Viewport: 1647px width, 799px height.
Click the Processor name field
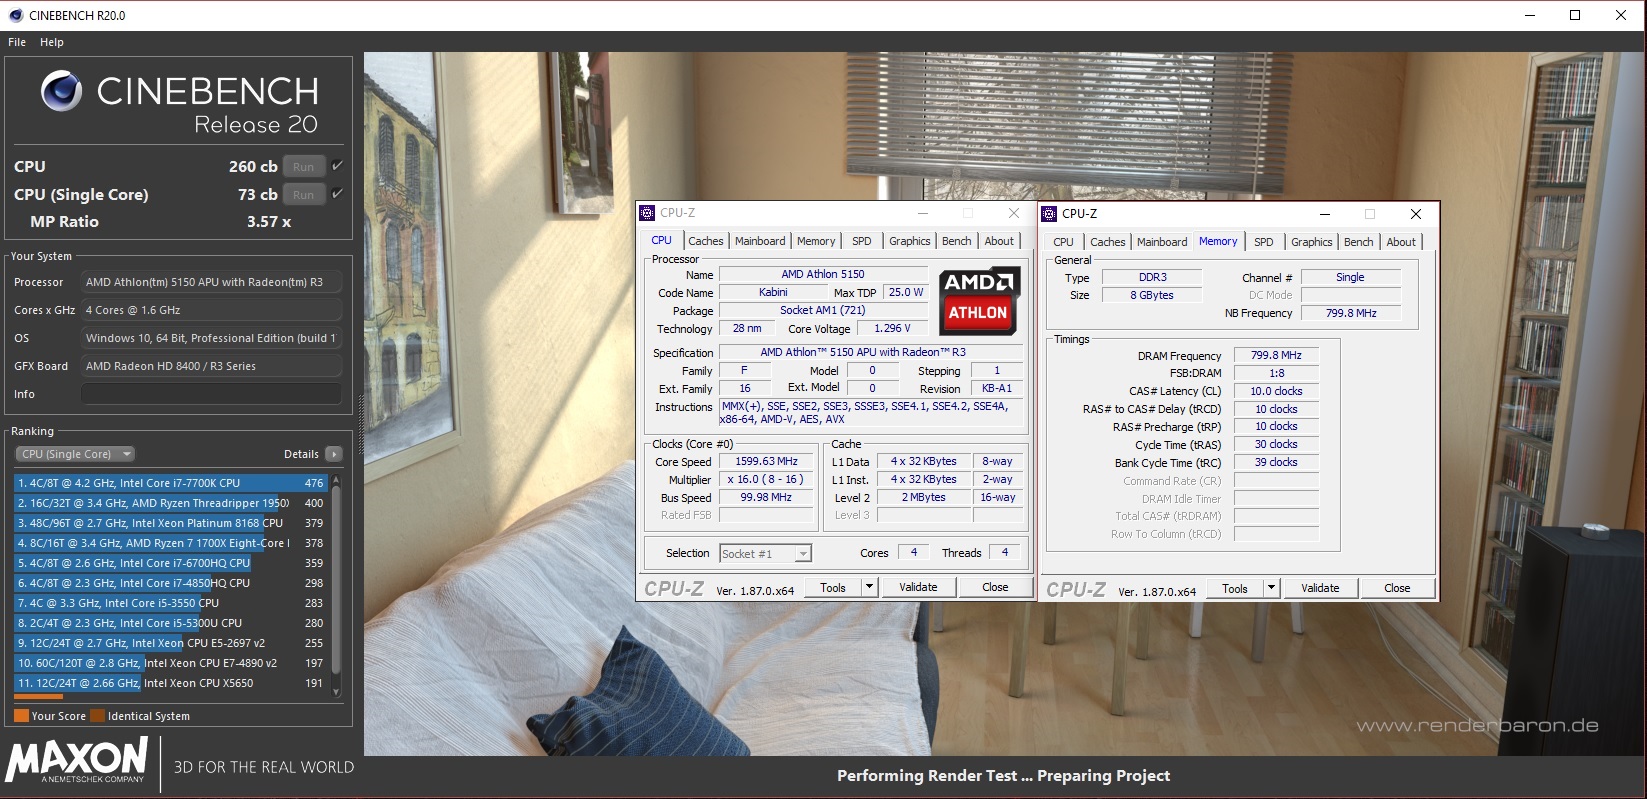(211, 282)
